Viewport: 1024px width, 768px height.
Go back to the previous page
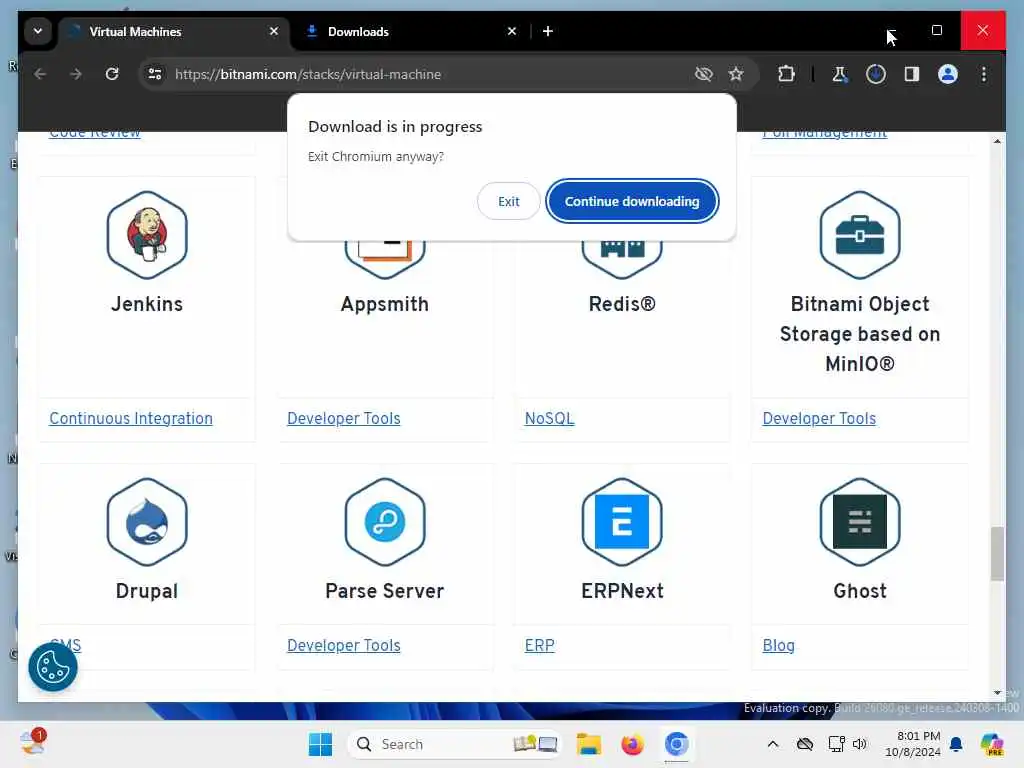pyautogui.click(x=40, y=74)
